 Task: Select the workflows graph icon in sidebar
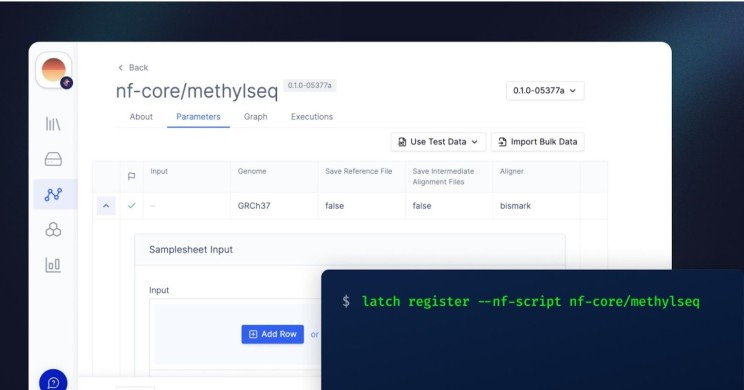tap(53, 194)
